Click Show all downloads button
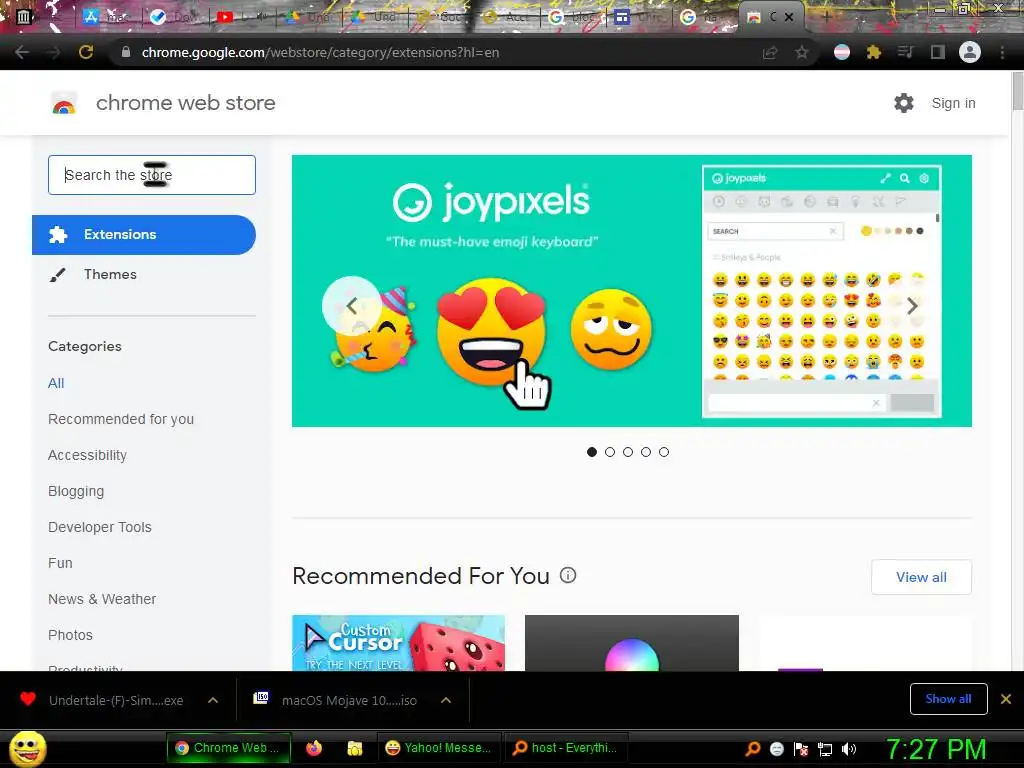Image resolution: width=1024 pixels, height=768 pixels. click(948, 699)
